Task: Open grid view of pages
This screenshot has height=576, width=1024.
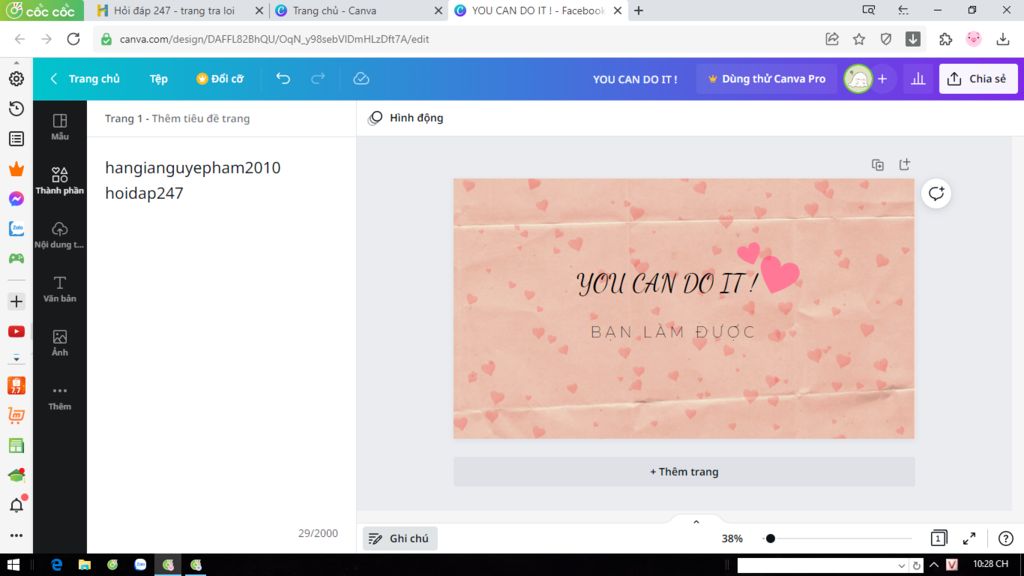Action: [x=938, y=538]
